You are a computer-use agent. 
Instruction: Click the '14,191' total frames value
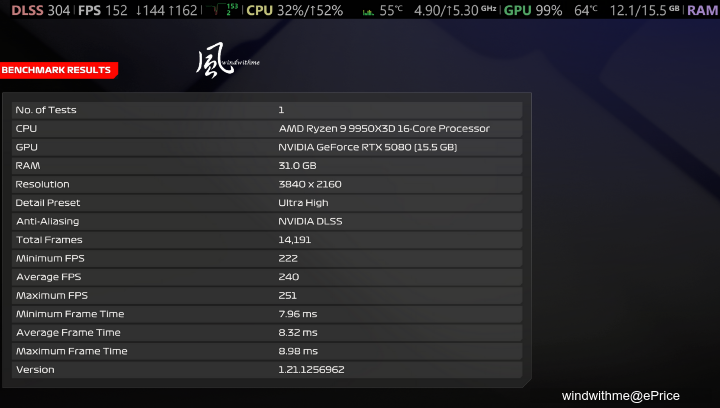click(295, 240)
